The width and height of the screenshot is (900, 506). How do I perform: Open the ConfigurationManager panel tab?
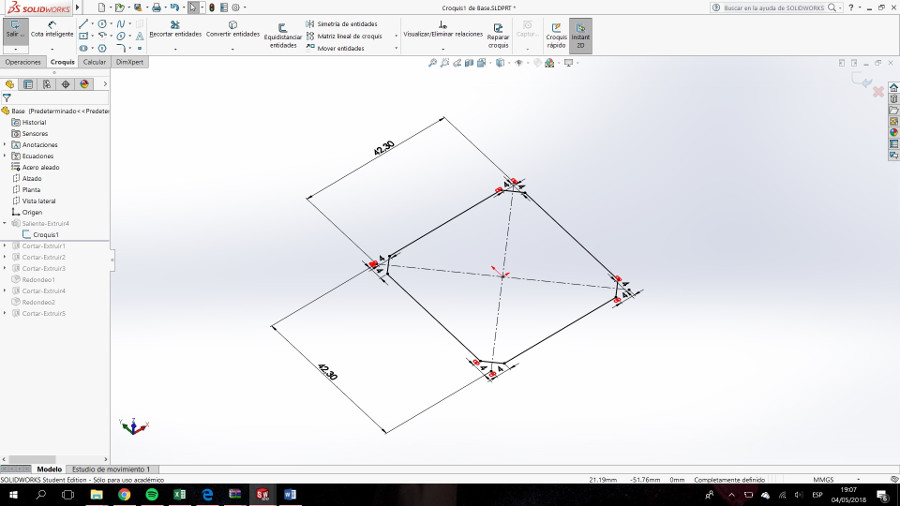tap(46, 84)
